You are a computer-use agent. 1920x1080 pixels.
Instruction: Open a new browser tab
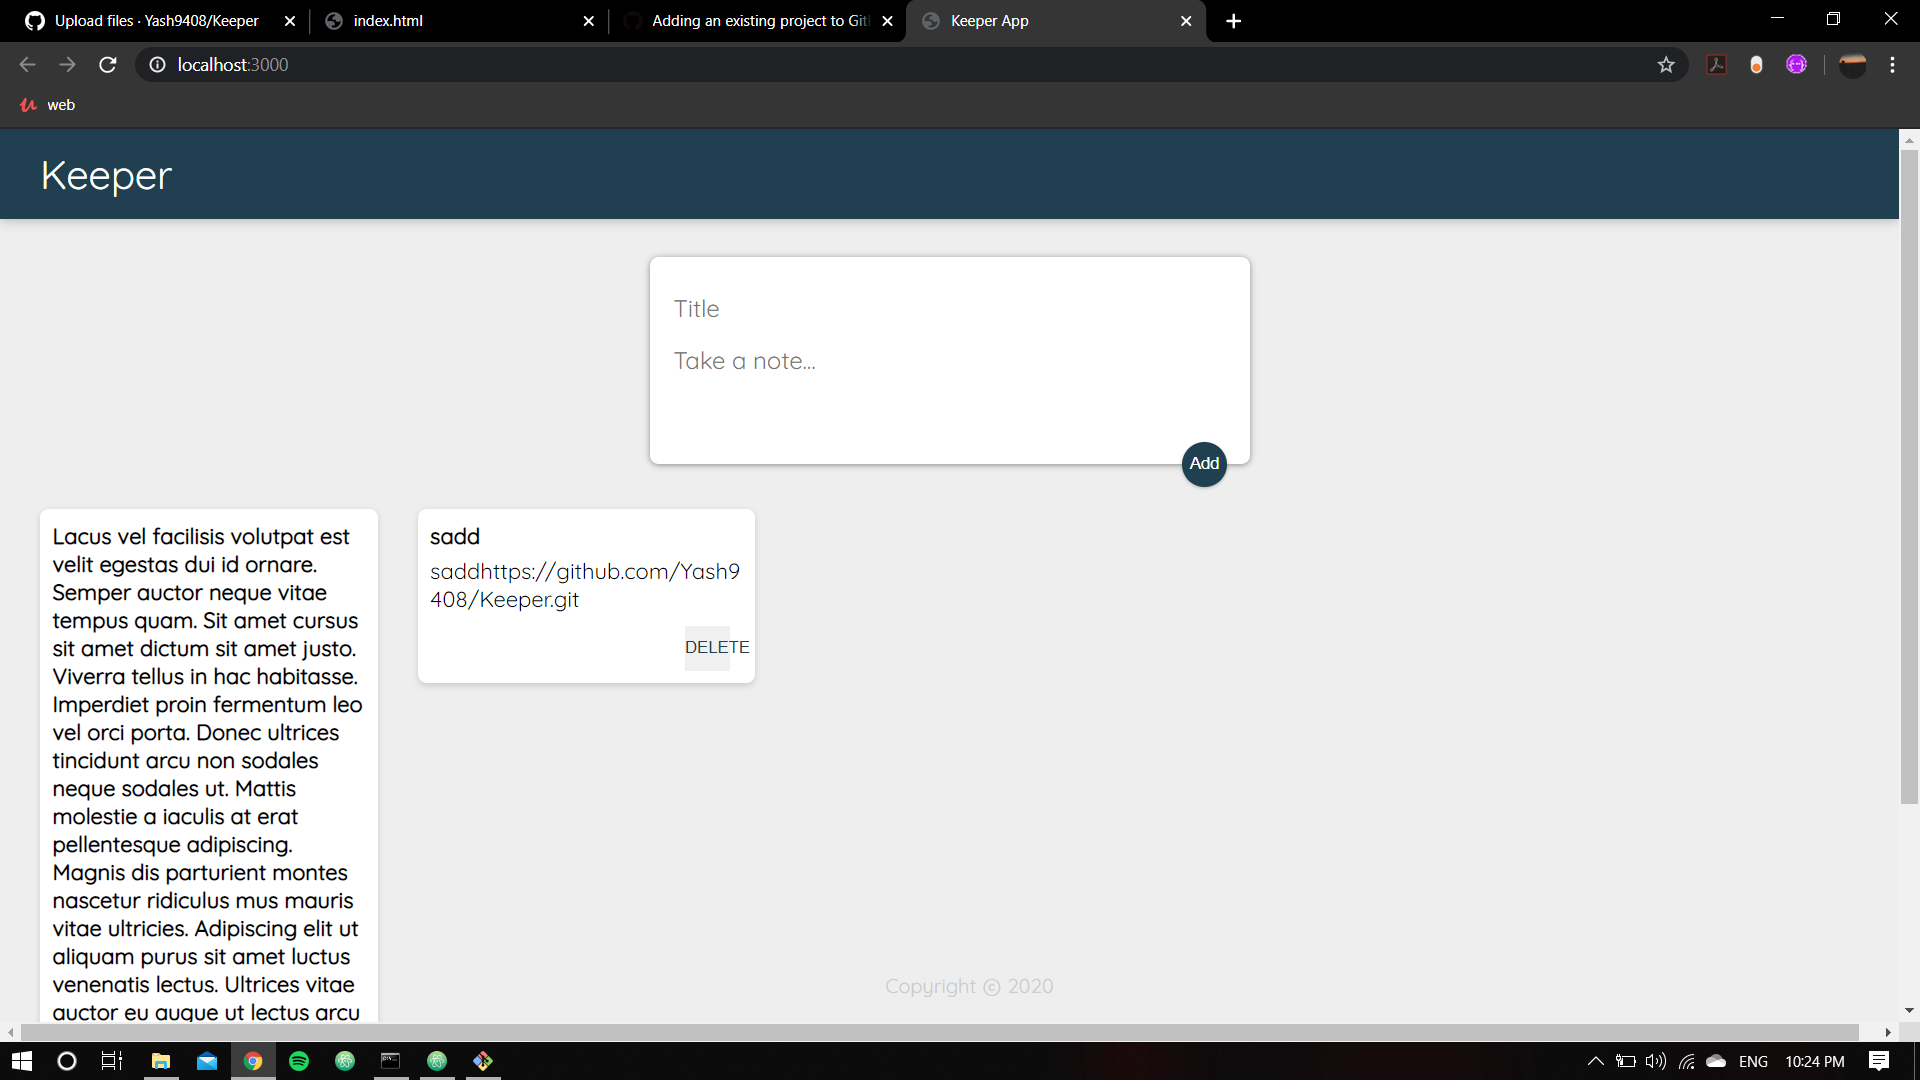click(1234, 21)
